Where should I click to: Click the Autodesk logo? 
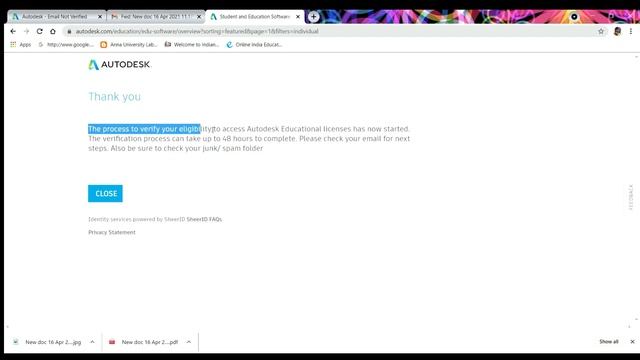(x=120, y=64)
